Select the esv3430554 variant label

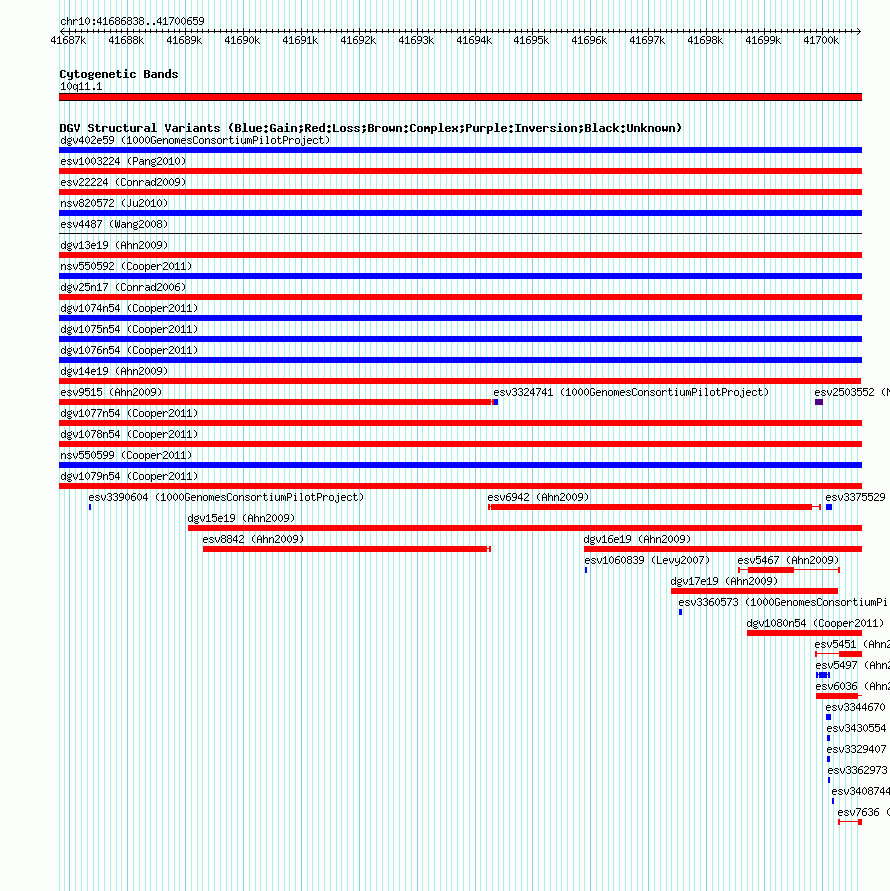click(x=856, y=729)
